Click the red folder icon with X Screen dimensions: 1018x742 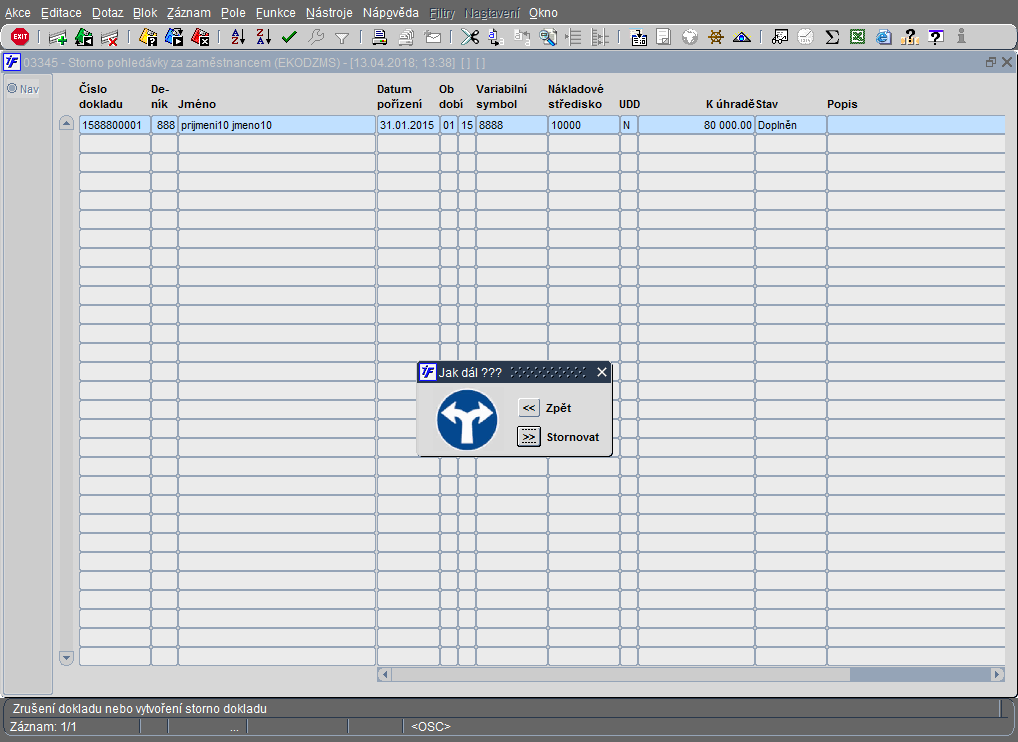(x=200, y=37)
